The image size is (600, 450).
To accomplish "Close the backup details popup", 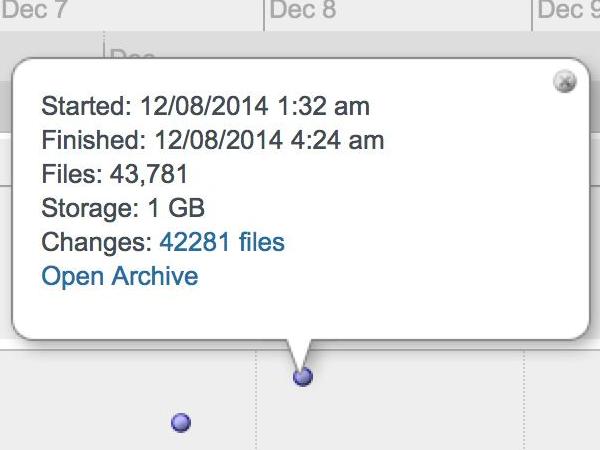I will pos(565,81).
